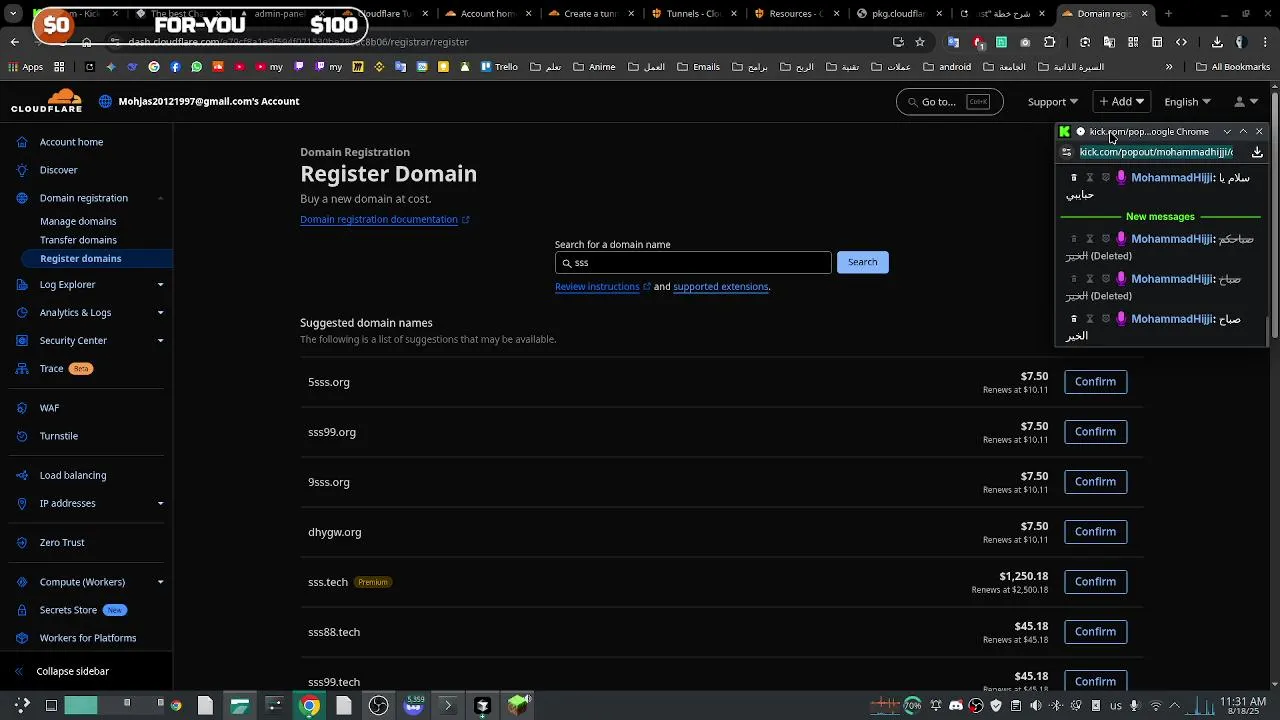The height and width of the screenshot is (720, 1280).
Task: Expand the Security Center section
Action: pyautogui.click(x=160, y=341)
